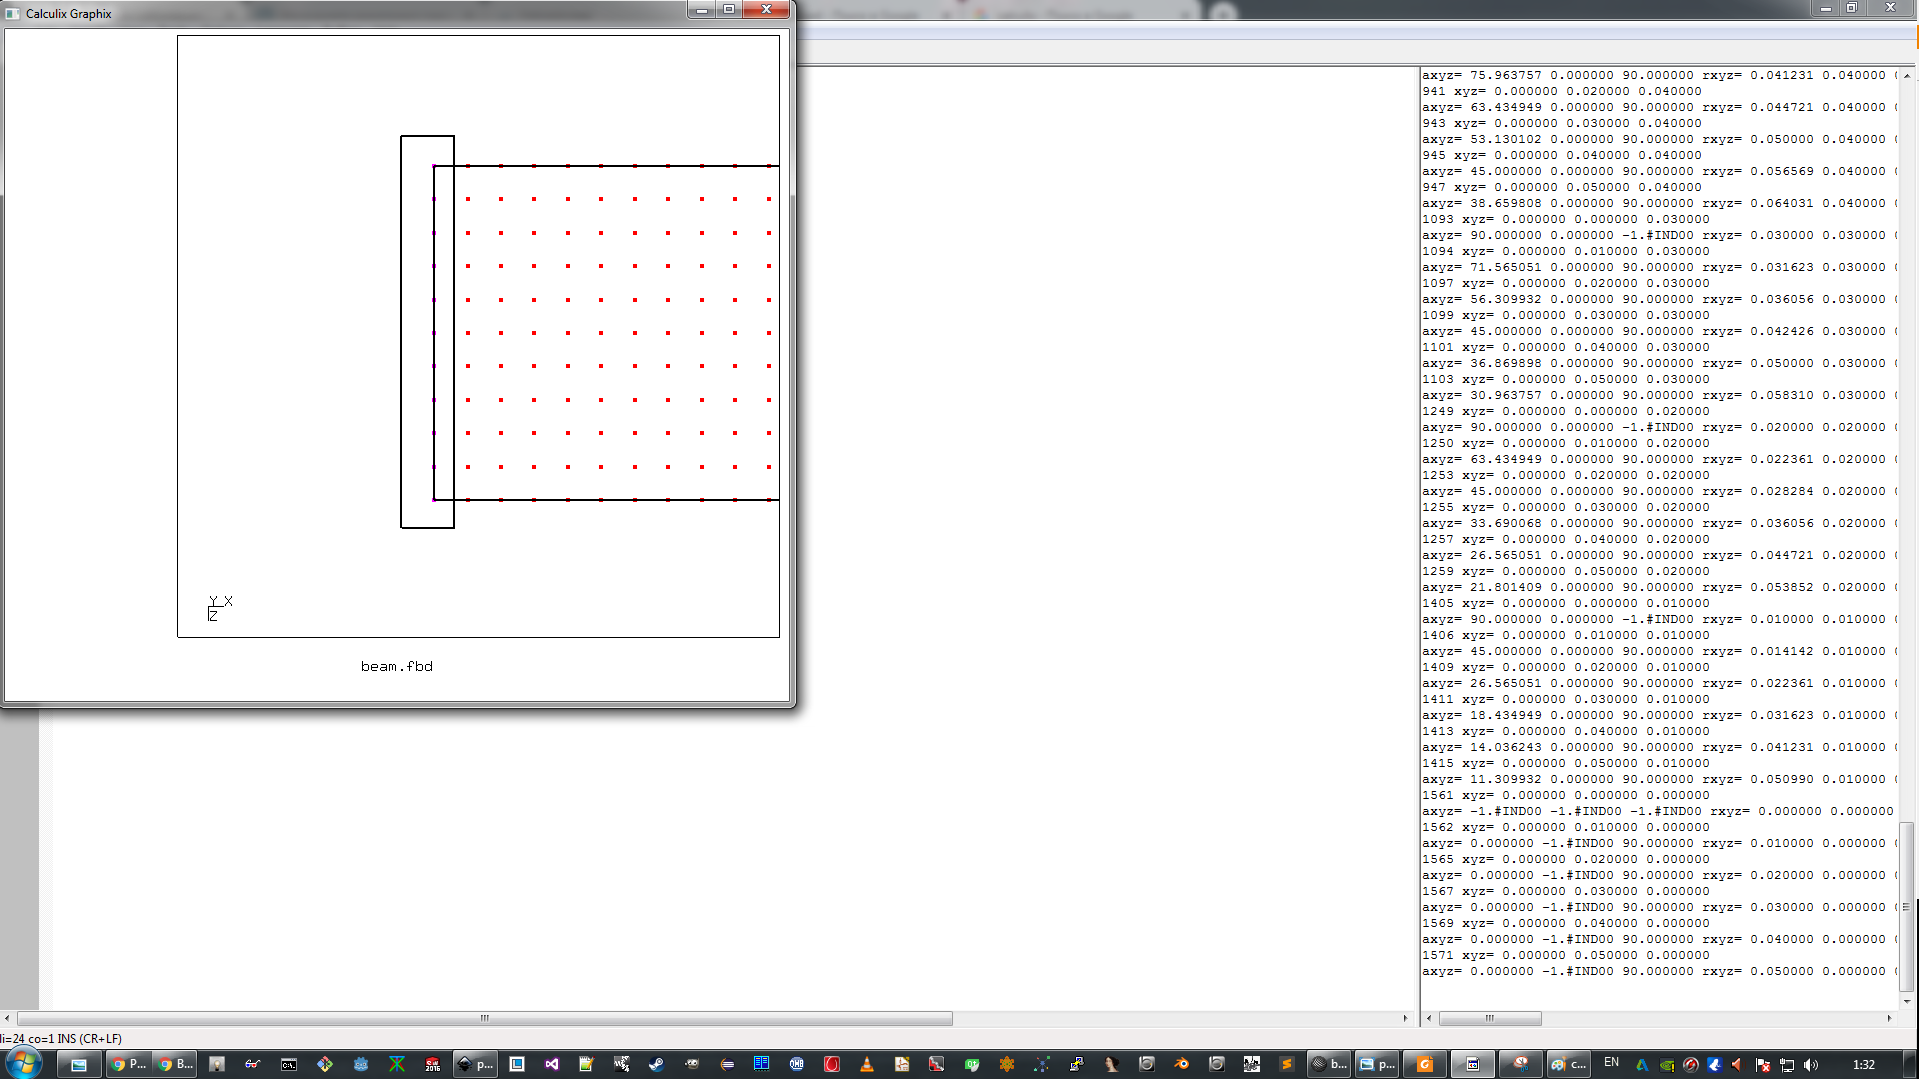Open the SolidWorks 2016 taskbar icon
This screenshot has height=1079, width=1919.
coord(432,1065)
